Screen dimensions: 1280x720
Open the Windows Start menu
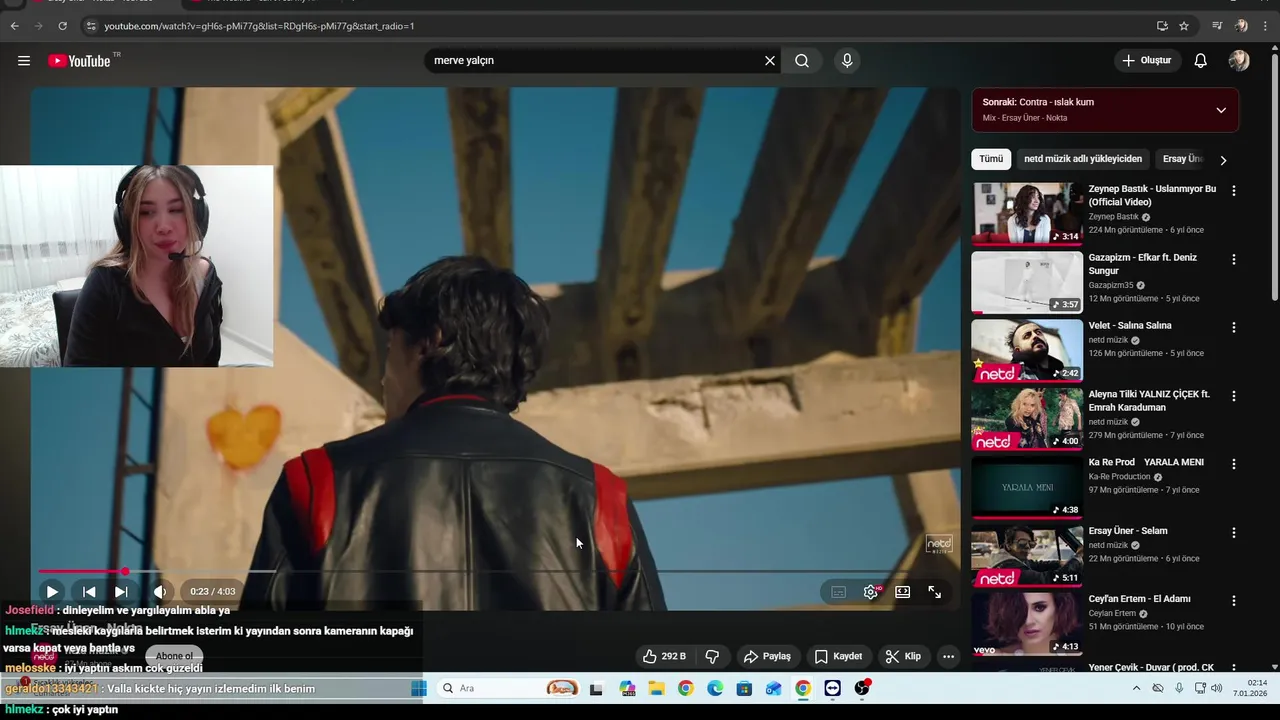[x=419, y=688]
